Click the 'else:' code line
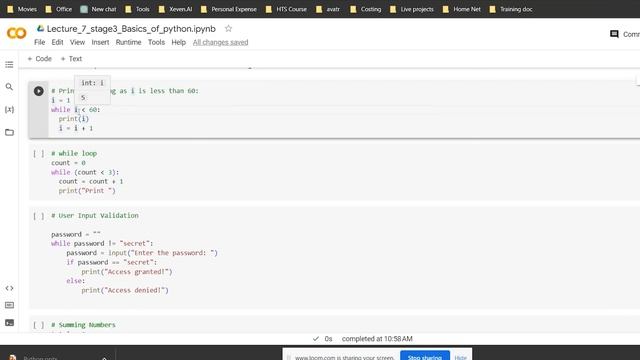 click(76, 281)
